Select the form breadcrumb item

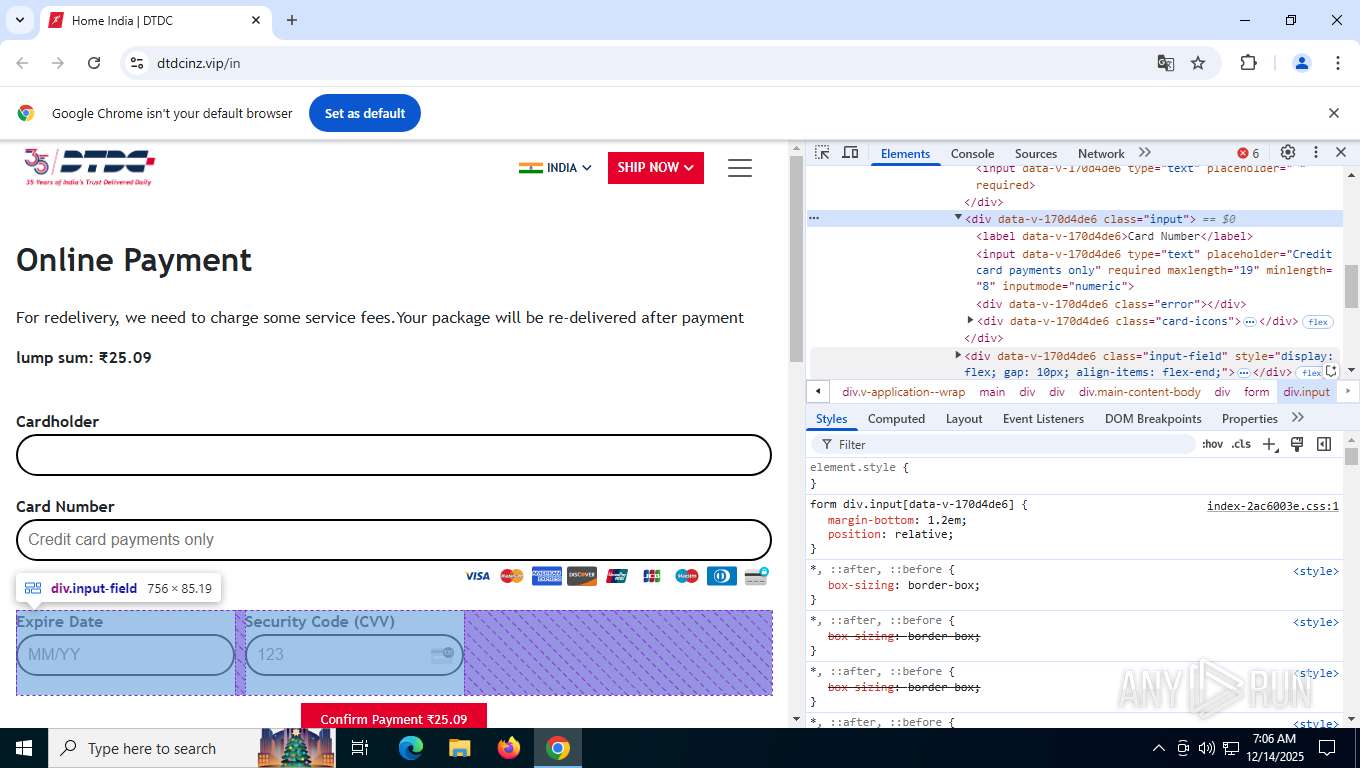tap(1256, 392)
